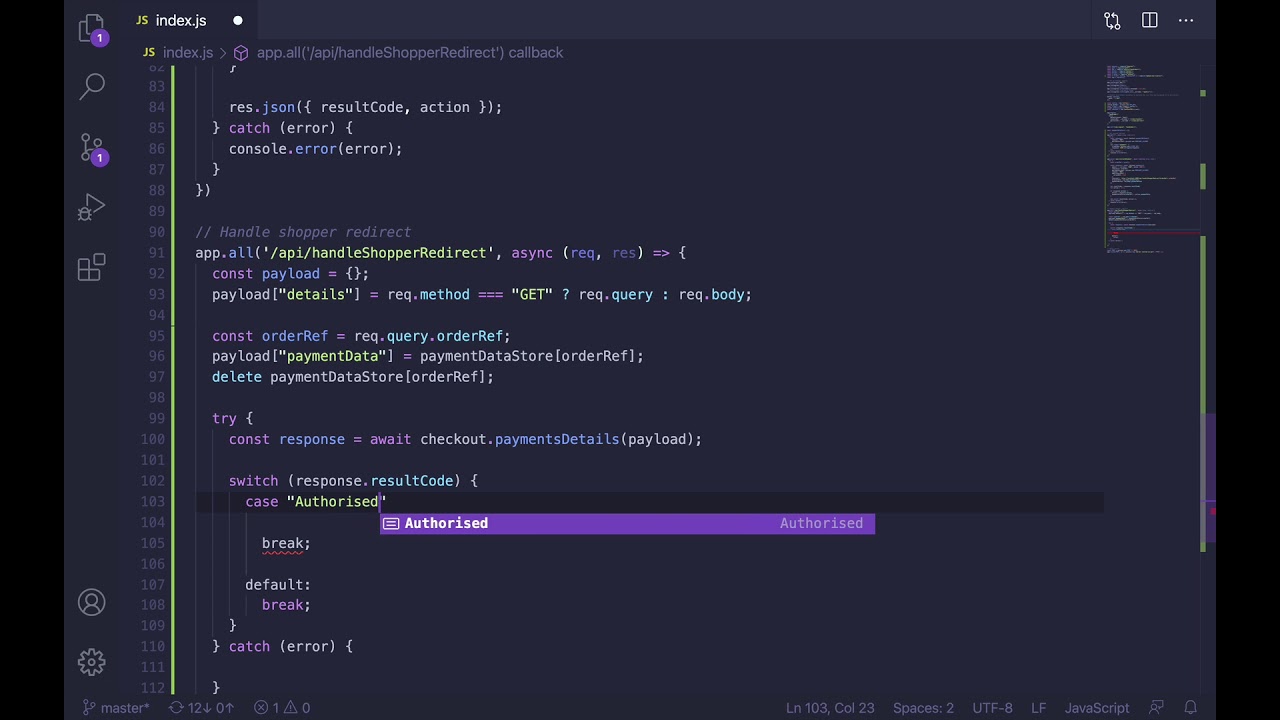Click the paymentsDetails method call
This screenshot has height=720, width=1280.
pyautogui.click(x=556, y=439)
